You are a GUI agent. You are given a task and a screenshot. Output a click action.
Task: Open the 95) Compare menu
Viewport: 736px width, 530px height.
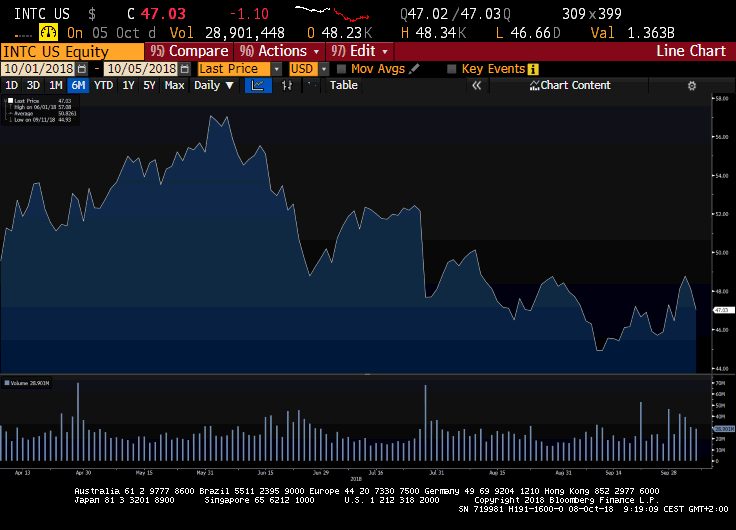[x=189, y=51]
